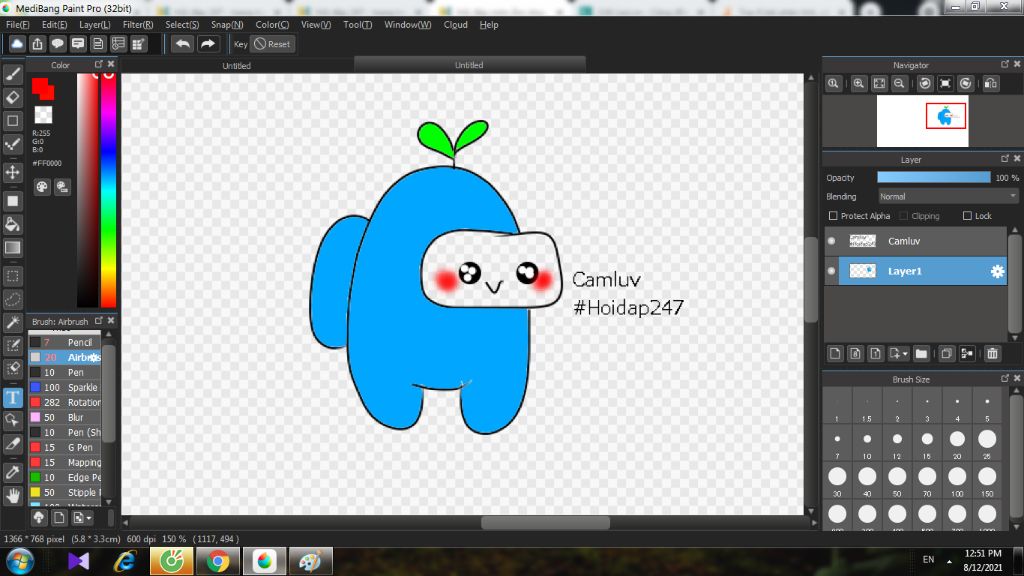
Task: Open the color palette icon
Action: [x=42, y=187]
